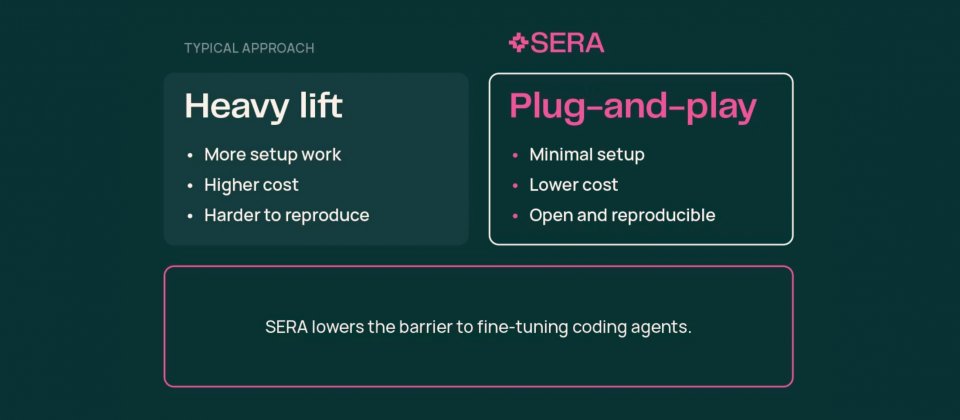Click the white bullet beside "Harder to reproduce"
This screenshot has height=420, width=960.
click(x=190, y=216)
